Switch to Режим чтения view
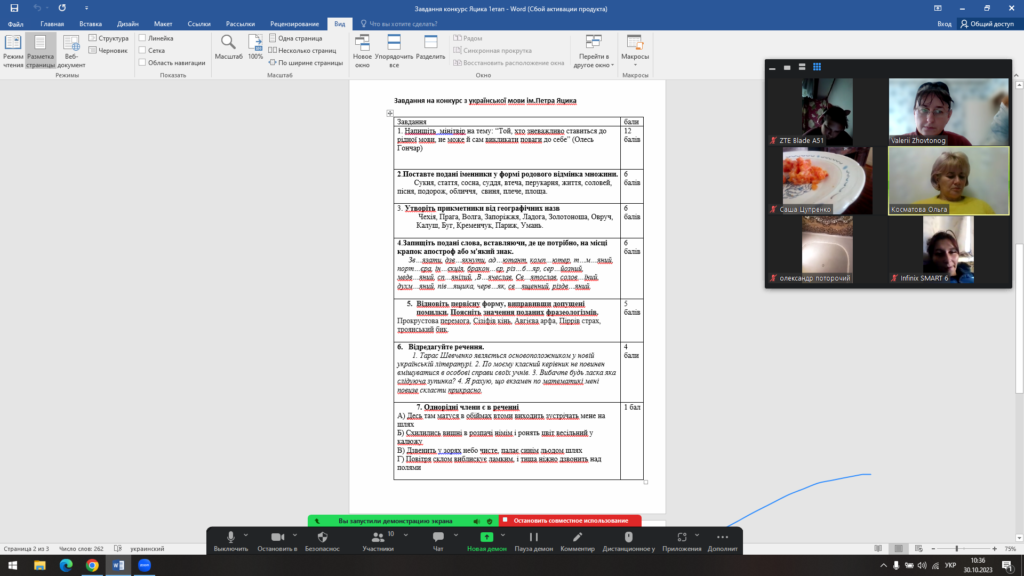This screenshot has height=576, width=1024. (13, 48)
